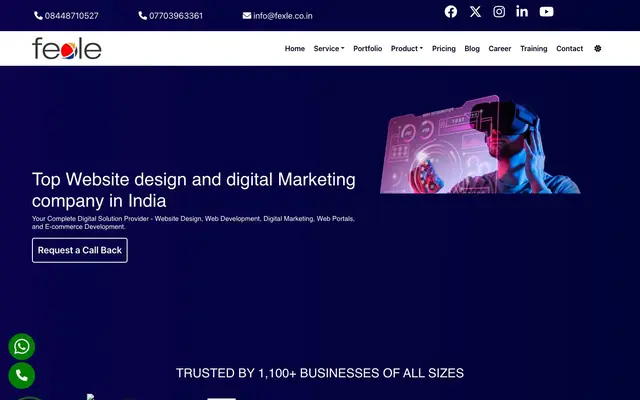Screen dimensions: 640x400
Task: Open the LinkedIn social icon
Action: coord(522,12)
